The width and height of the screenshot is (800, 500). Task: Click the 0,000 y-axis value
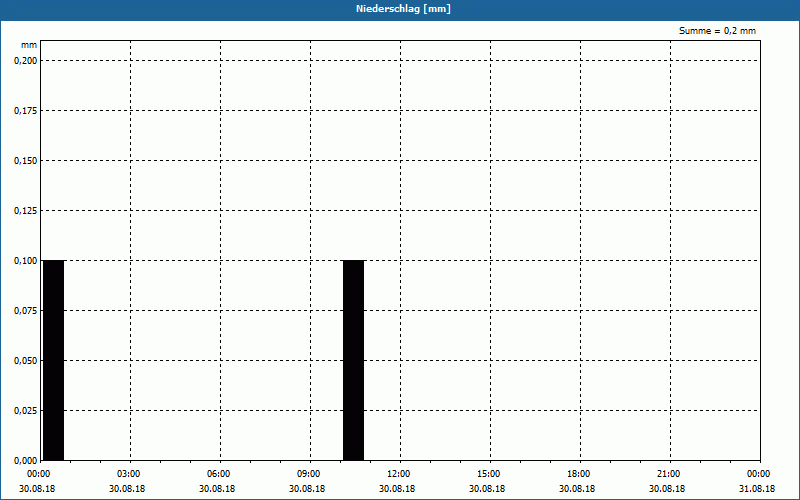pos(26,461)
